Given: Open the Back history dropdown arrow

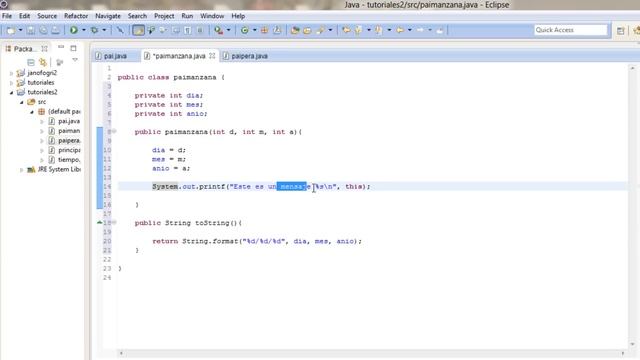Looking at the screenshot, I should pos(409,30).
